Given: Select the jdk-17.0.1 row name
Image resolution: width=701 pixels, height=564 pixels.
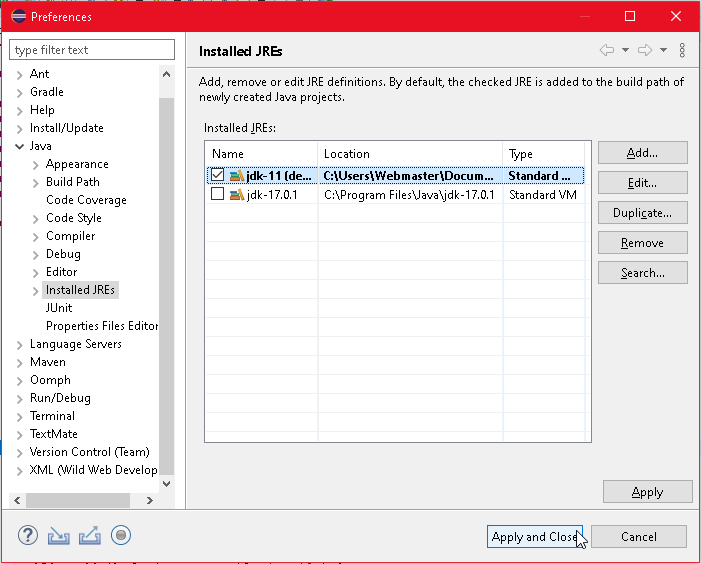Looking at the screenshot, I should pos(272,195).
